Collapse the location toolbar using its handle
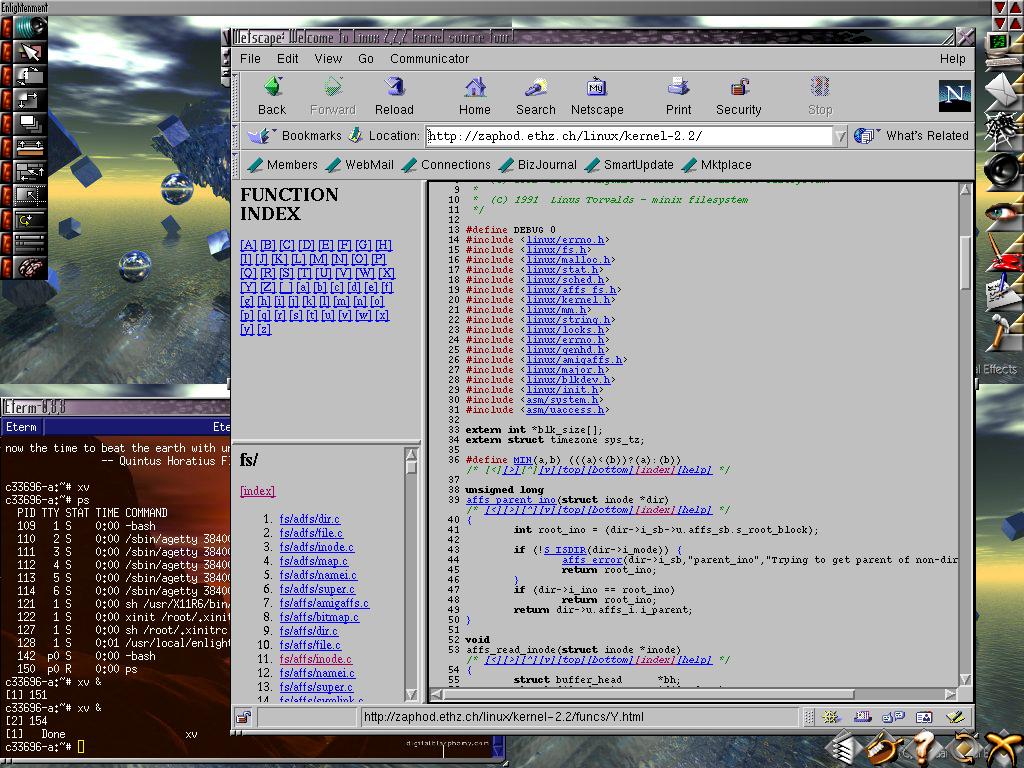Screen dimensions: 1024x768 (x=236, y=136)
